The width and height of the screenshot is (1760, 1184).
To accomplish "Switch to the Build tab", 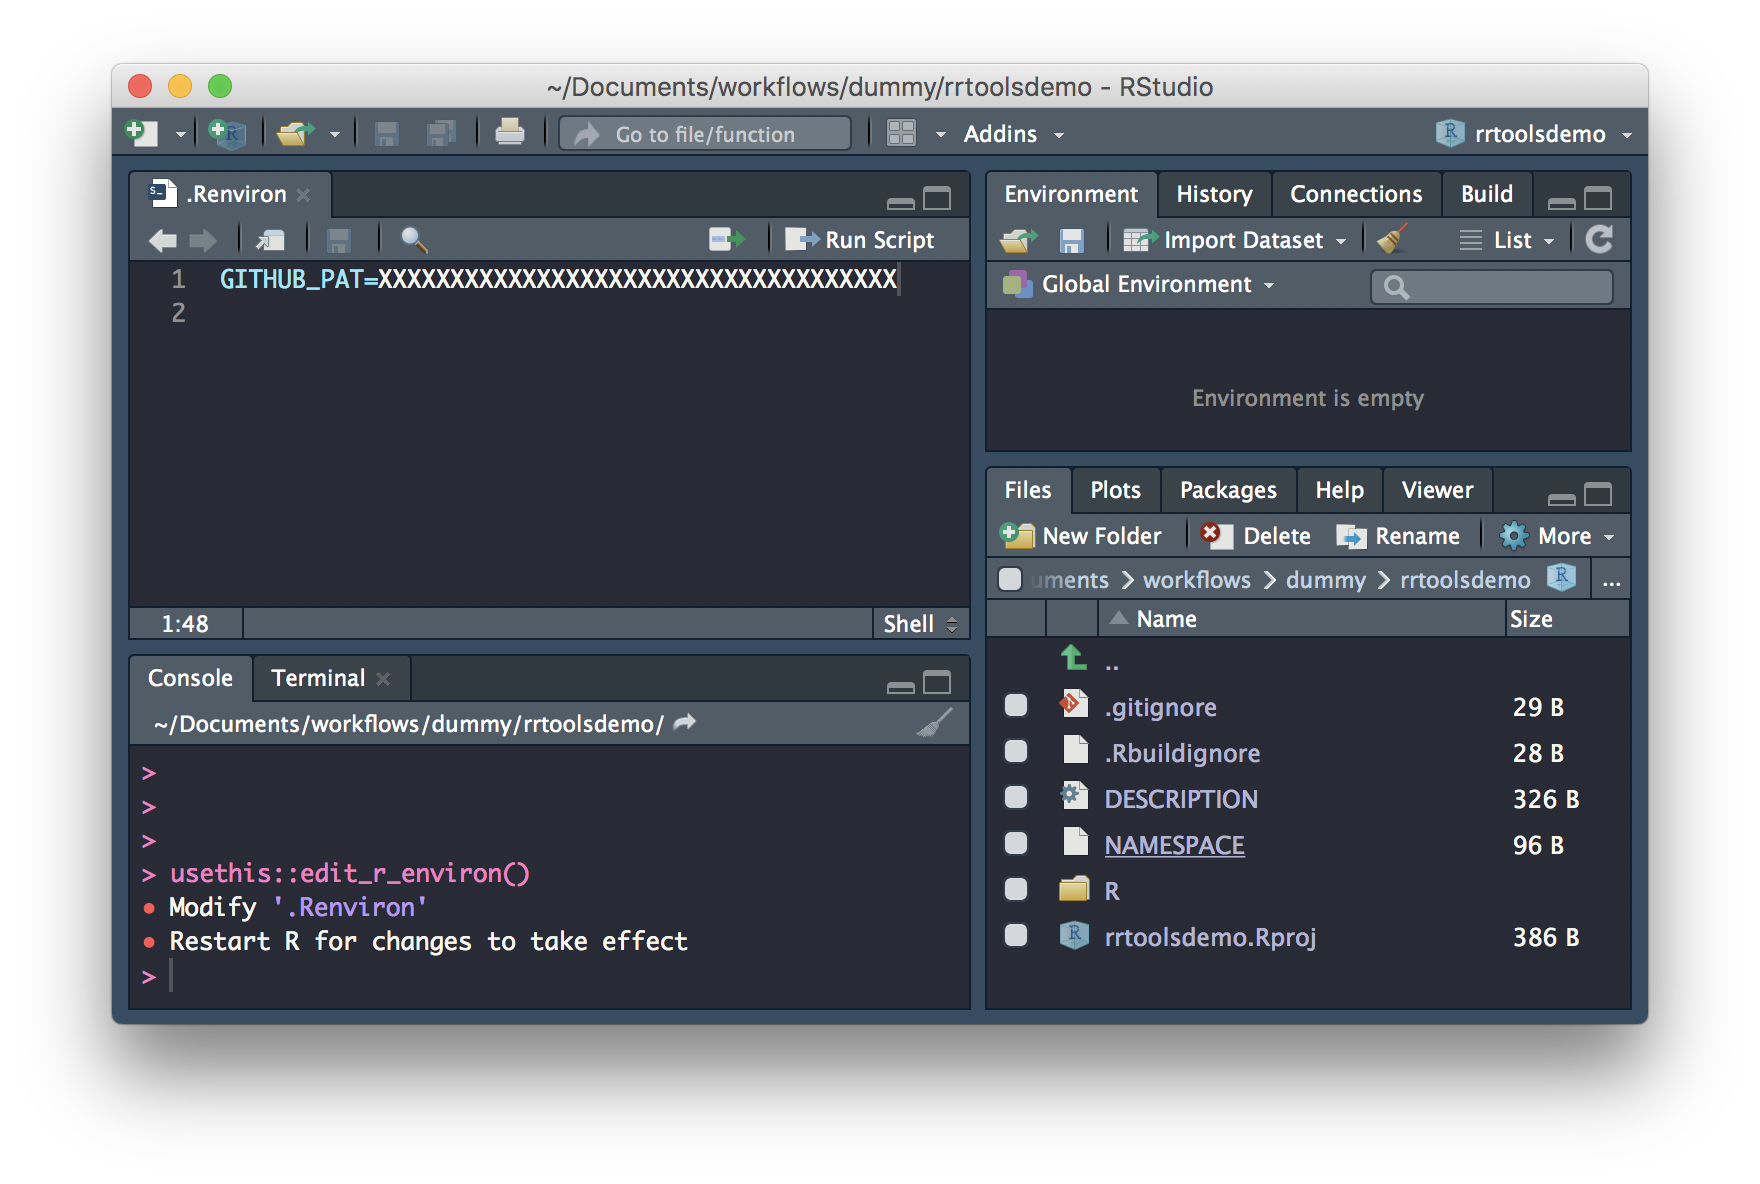I will 1486,194.
